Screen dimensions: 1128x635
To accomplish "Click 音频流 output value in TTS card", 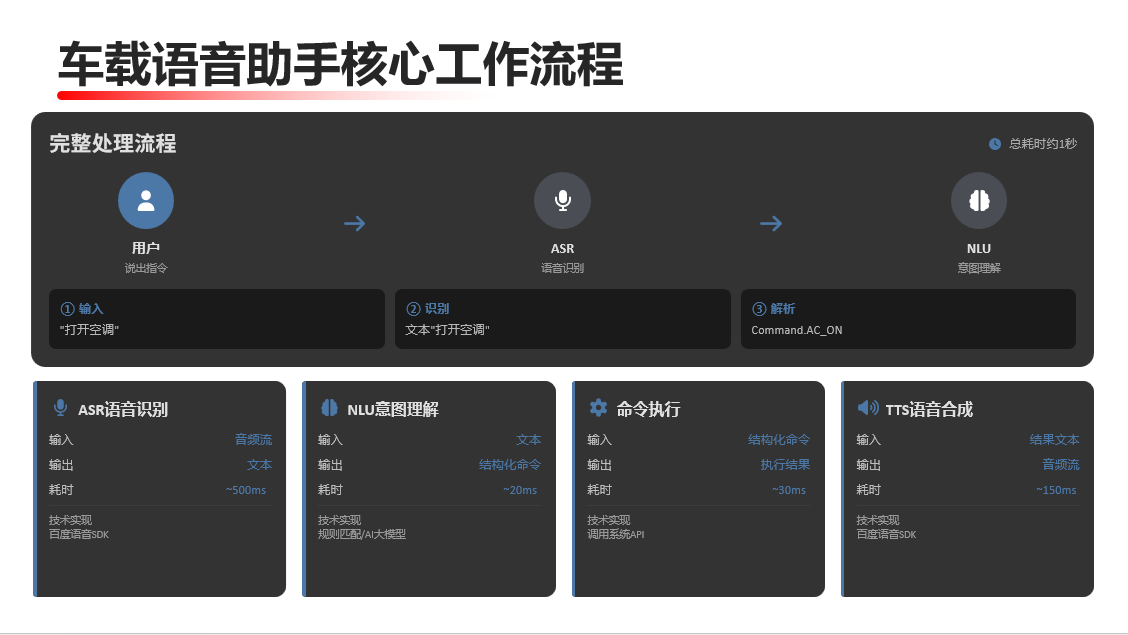I will (1061, 465).
